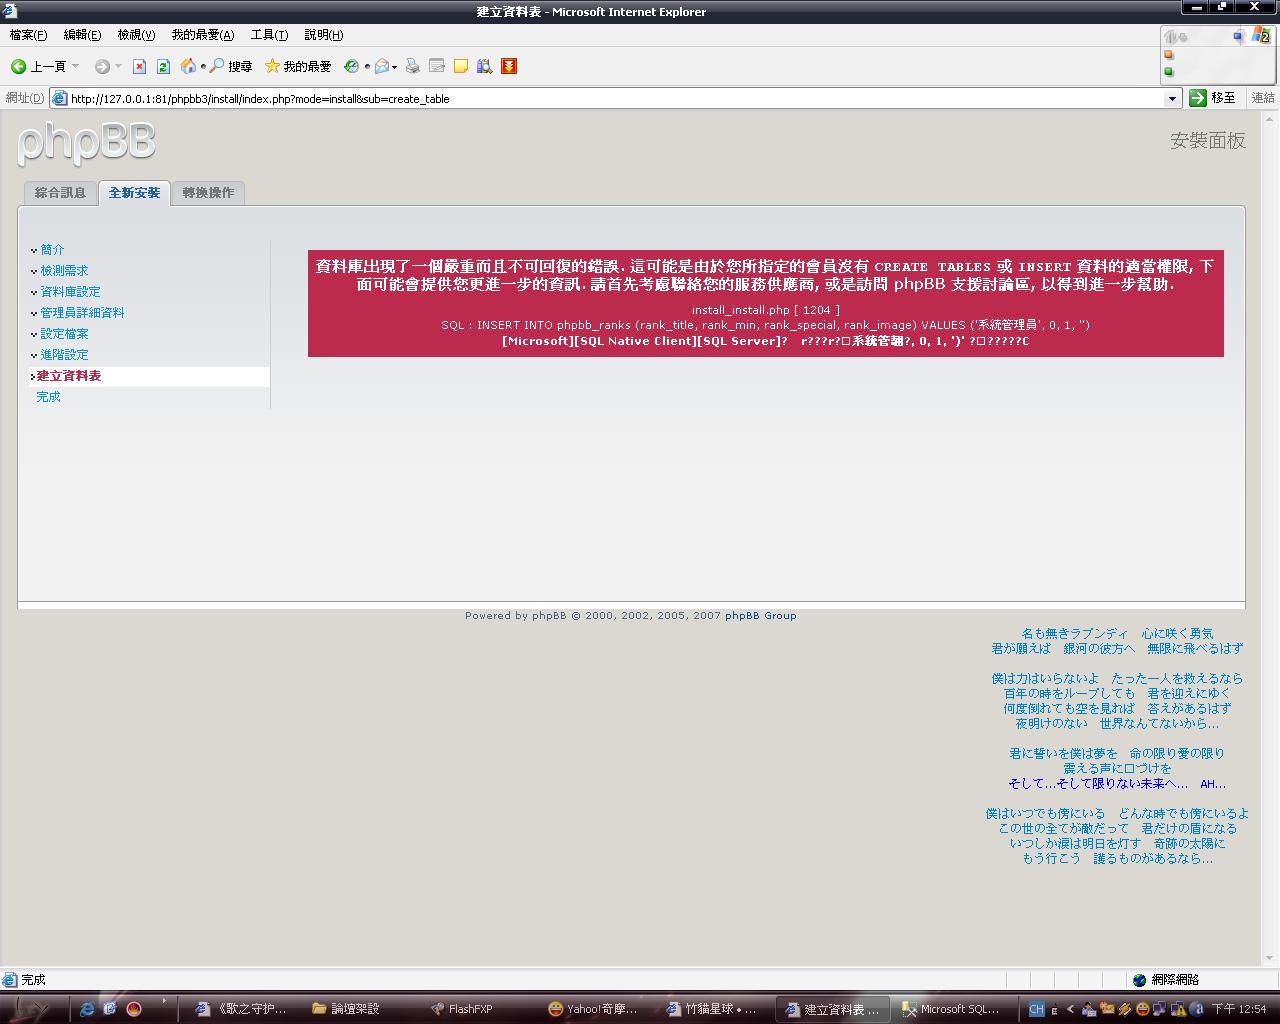This screenshot has height=1024, width=1280.
Task: Open the 檢視(V) menu
Action: [x=136, y=35]
